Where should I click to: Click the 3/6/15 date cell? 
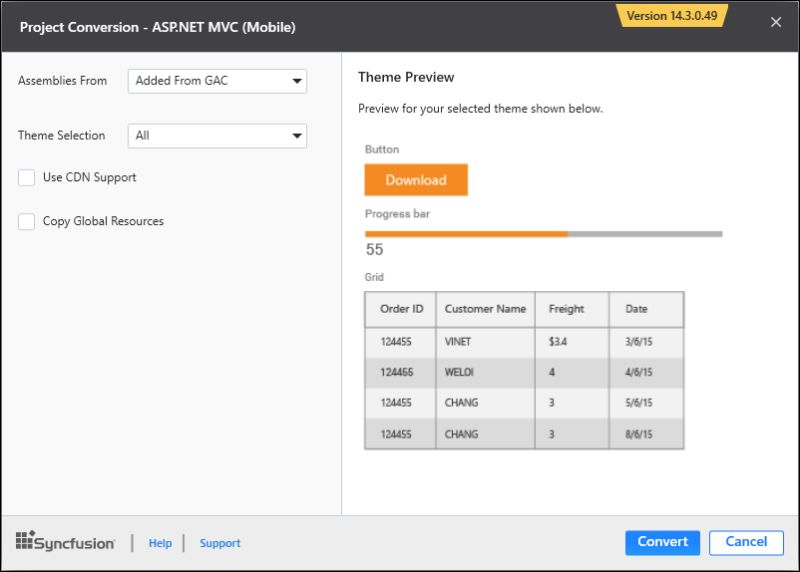pos(646,342)
